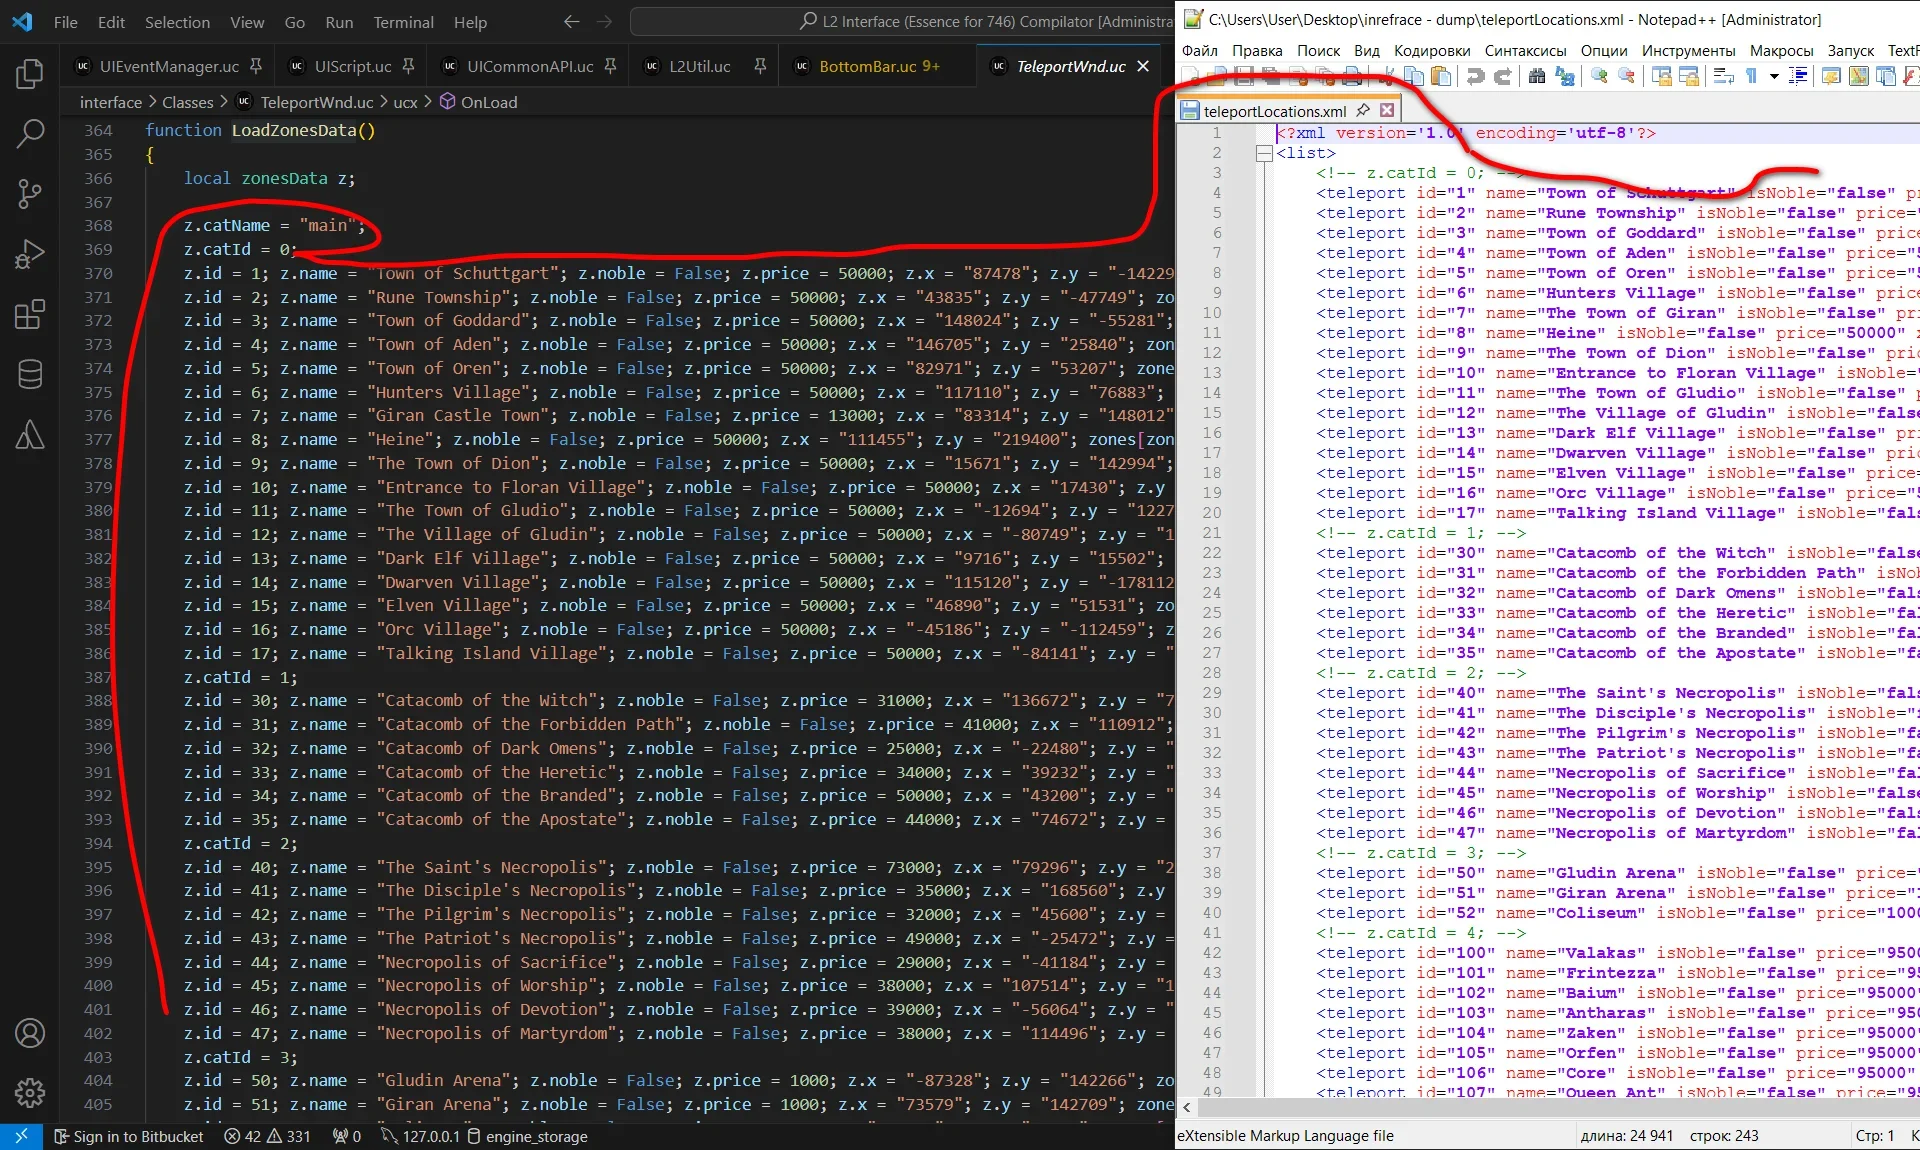Open the Explorer view in VS Code
The image size is (1920, 1150).
(30, 73)
